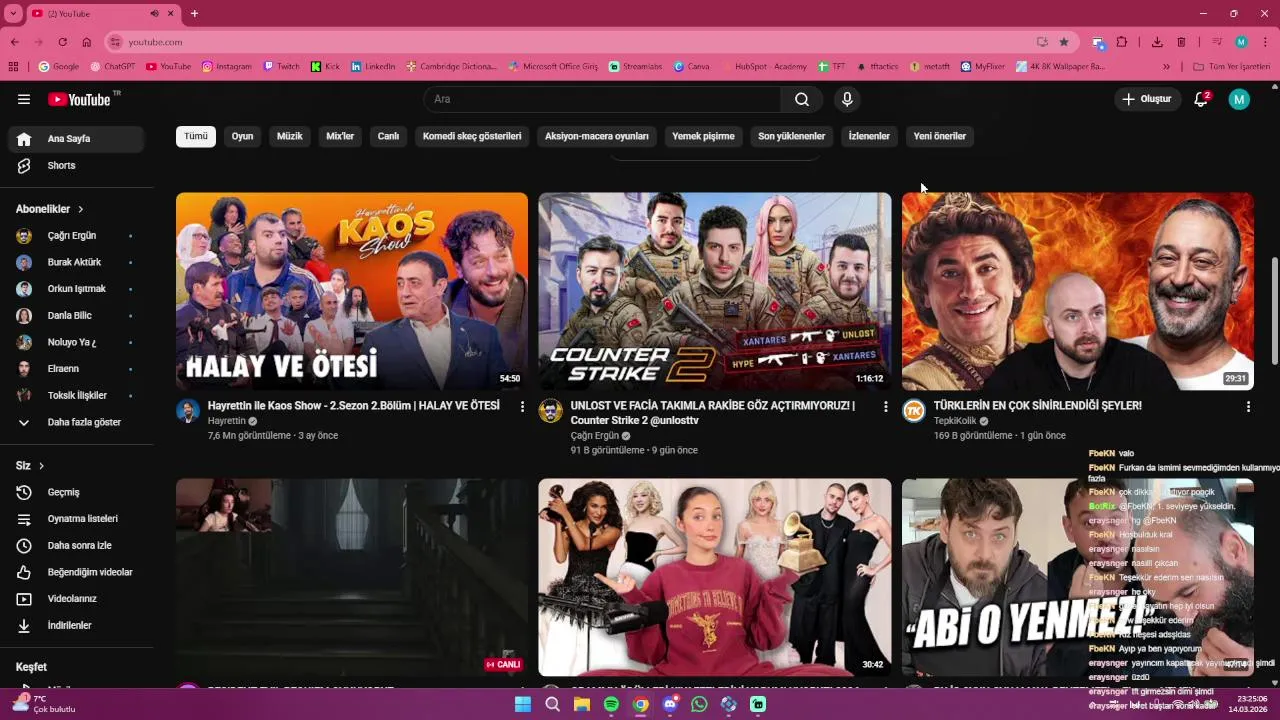Select Komedi skeç gösterileri chip
The image size is (1280, 720).
tap(472, 136)
